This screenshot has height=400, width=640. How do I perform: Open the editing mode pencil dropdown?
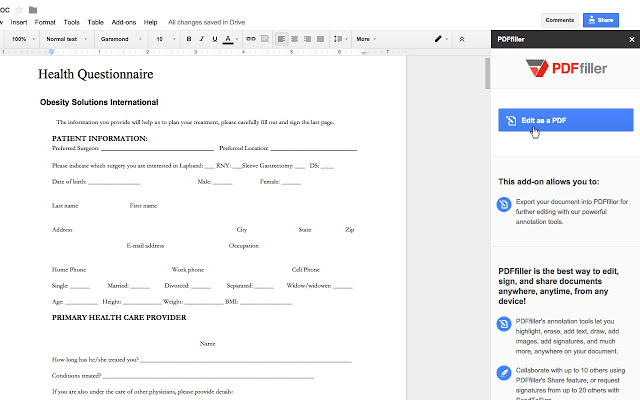click(x=441, y=39)
